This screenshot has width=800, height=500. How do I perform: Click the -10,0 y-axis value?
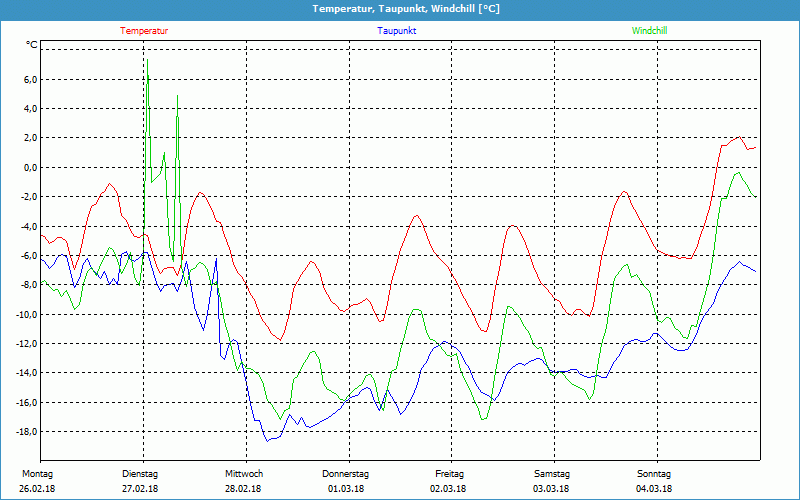(27, 314)
